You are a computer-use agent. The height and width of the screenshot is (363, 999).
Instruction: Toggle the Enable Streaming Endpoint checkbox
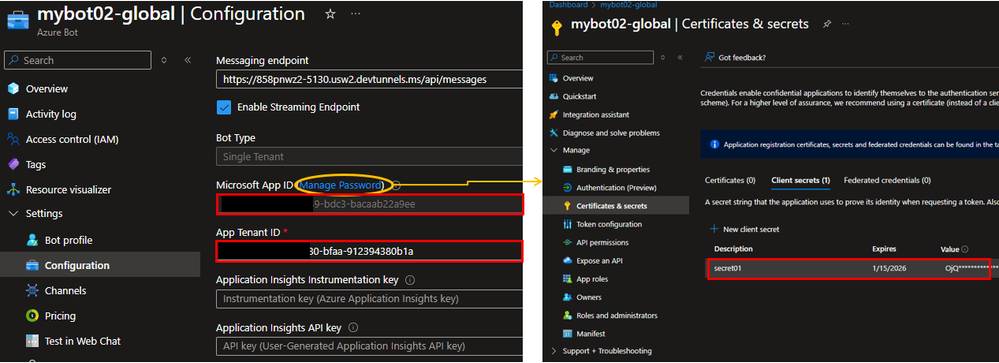(x=224, y=107)
